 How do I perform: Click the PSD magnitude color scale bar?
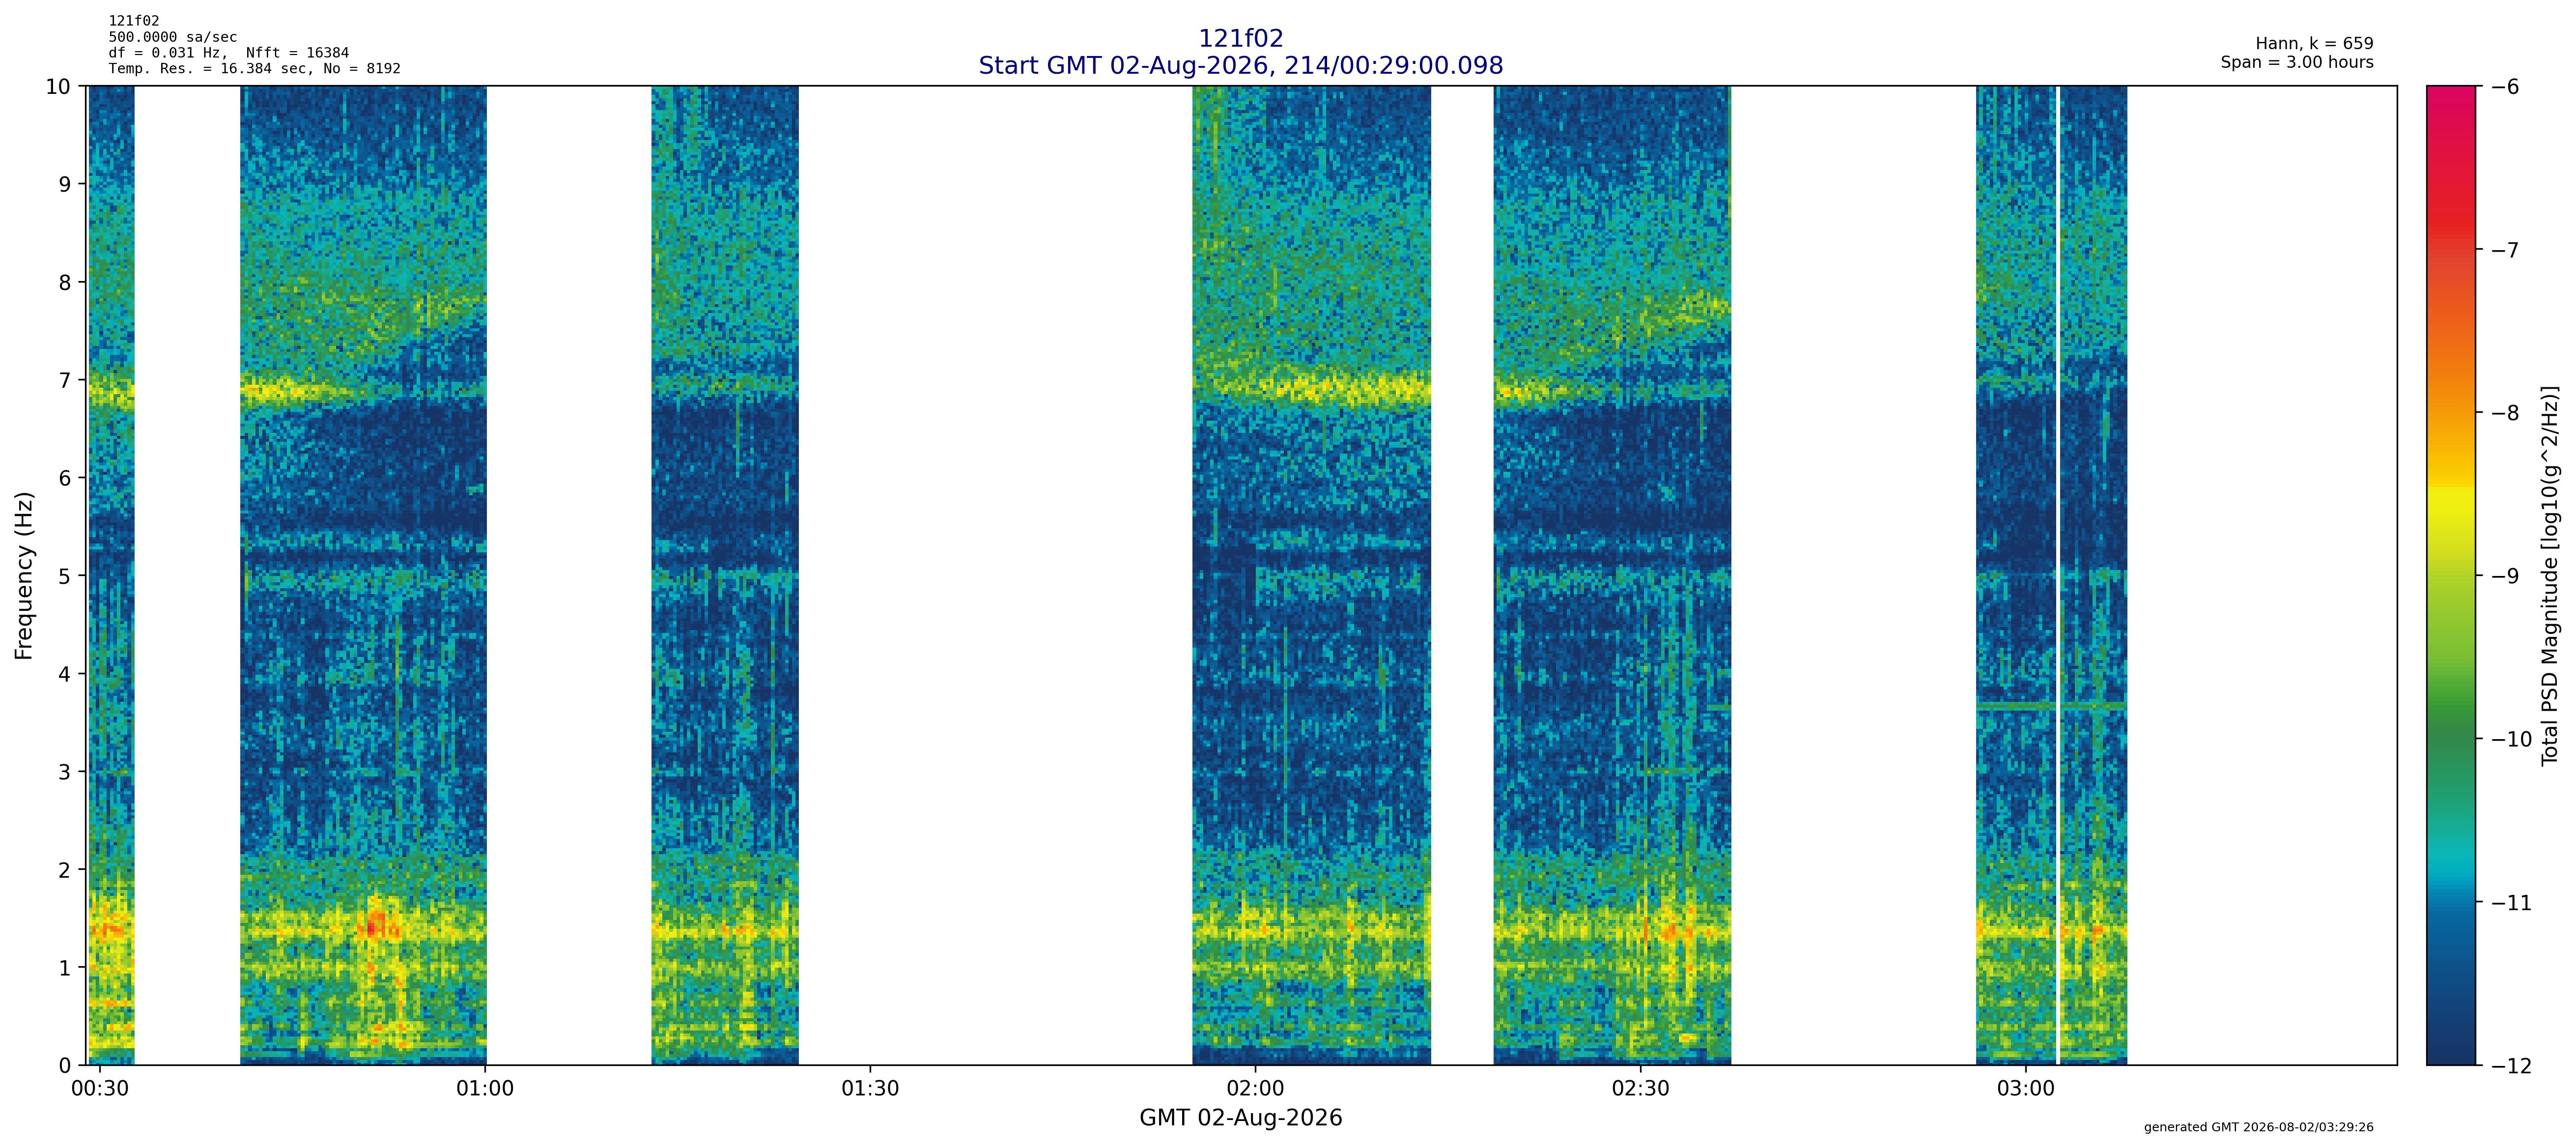[2451, 575]
